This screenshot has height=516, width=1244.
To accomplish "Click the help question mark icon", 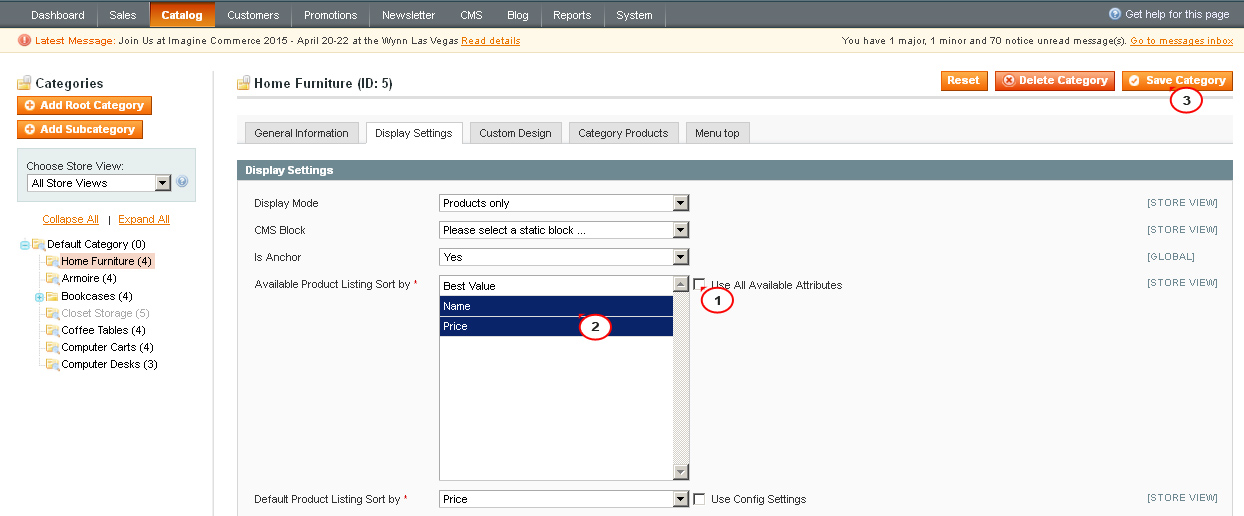I will tap(1115, 14).
